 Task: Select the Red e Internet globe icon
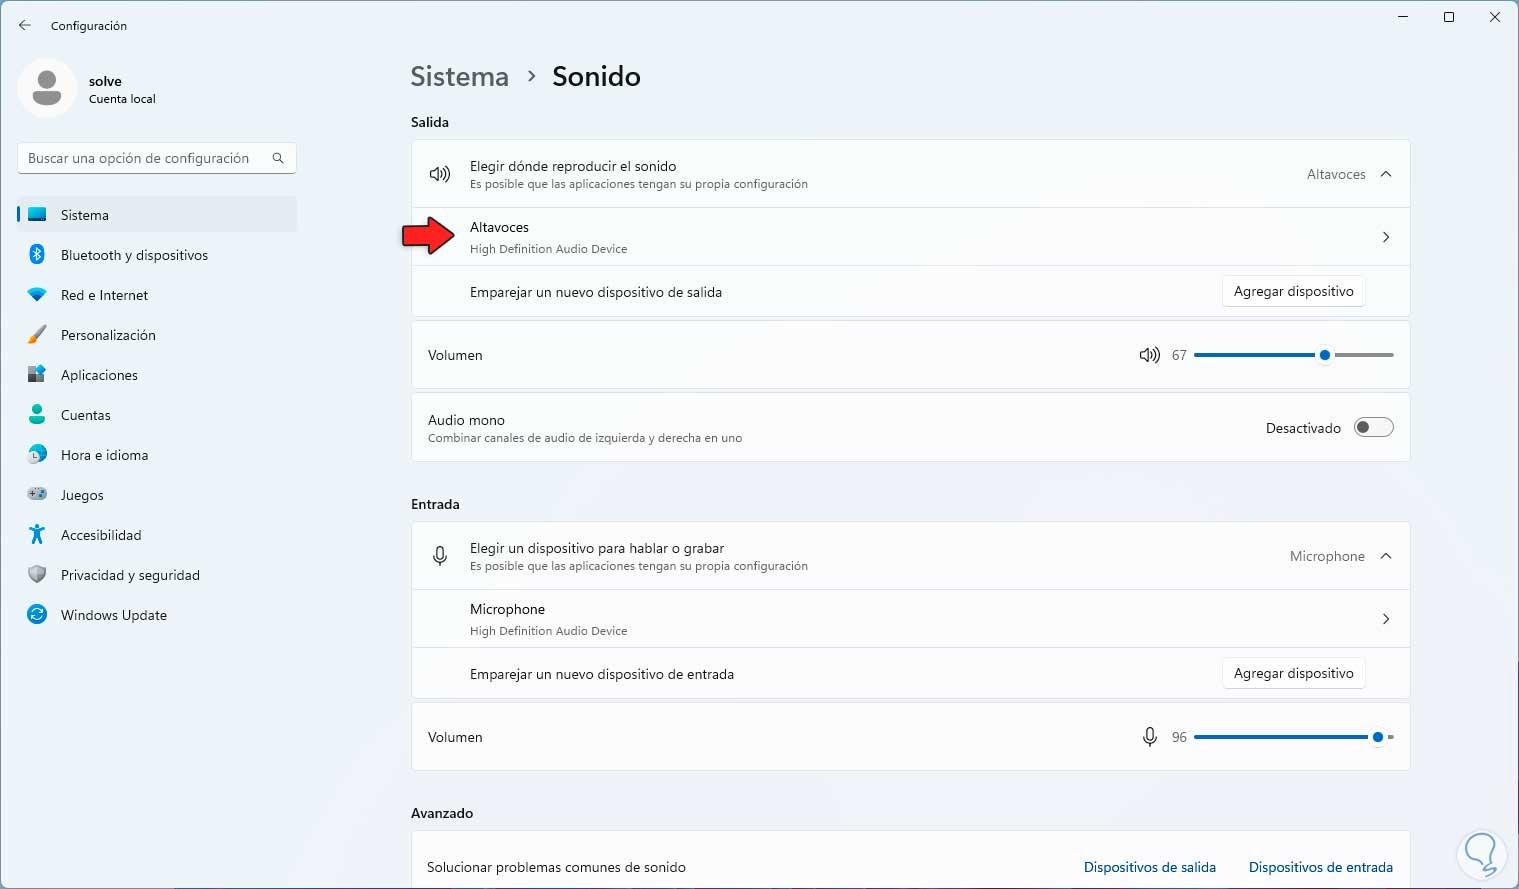click(37, 295)
